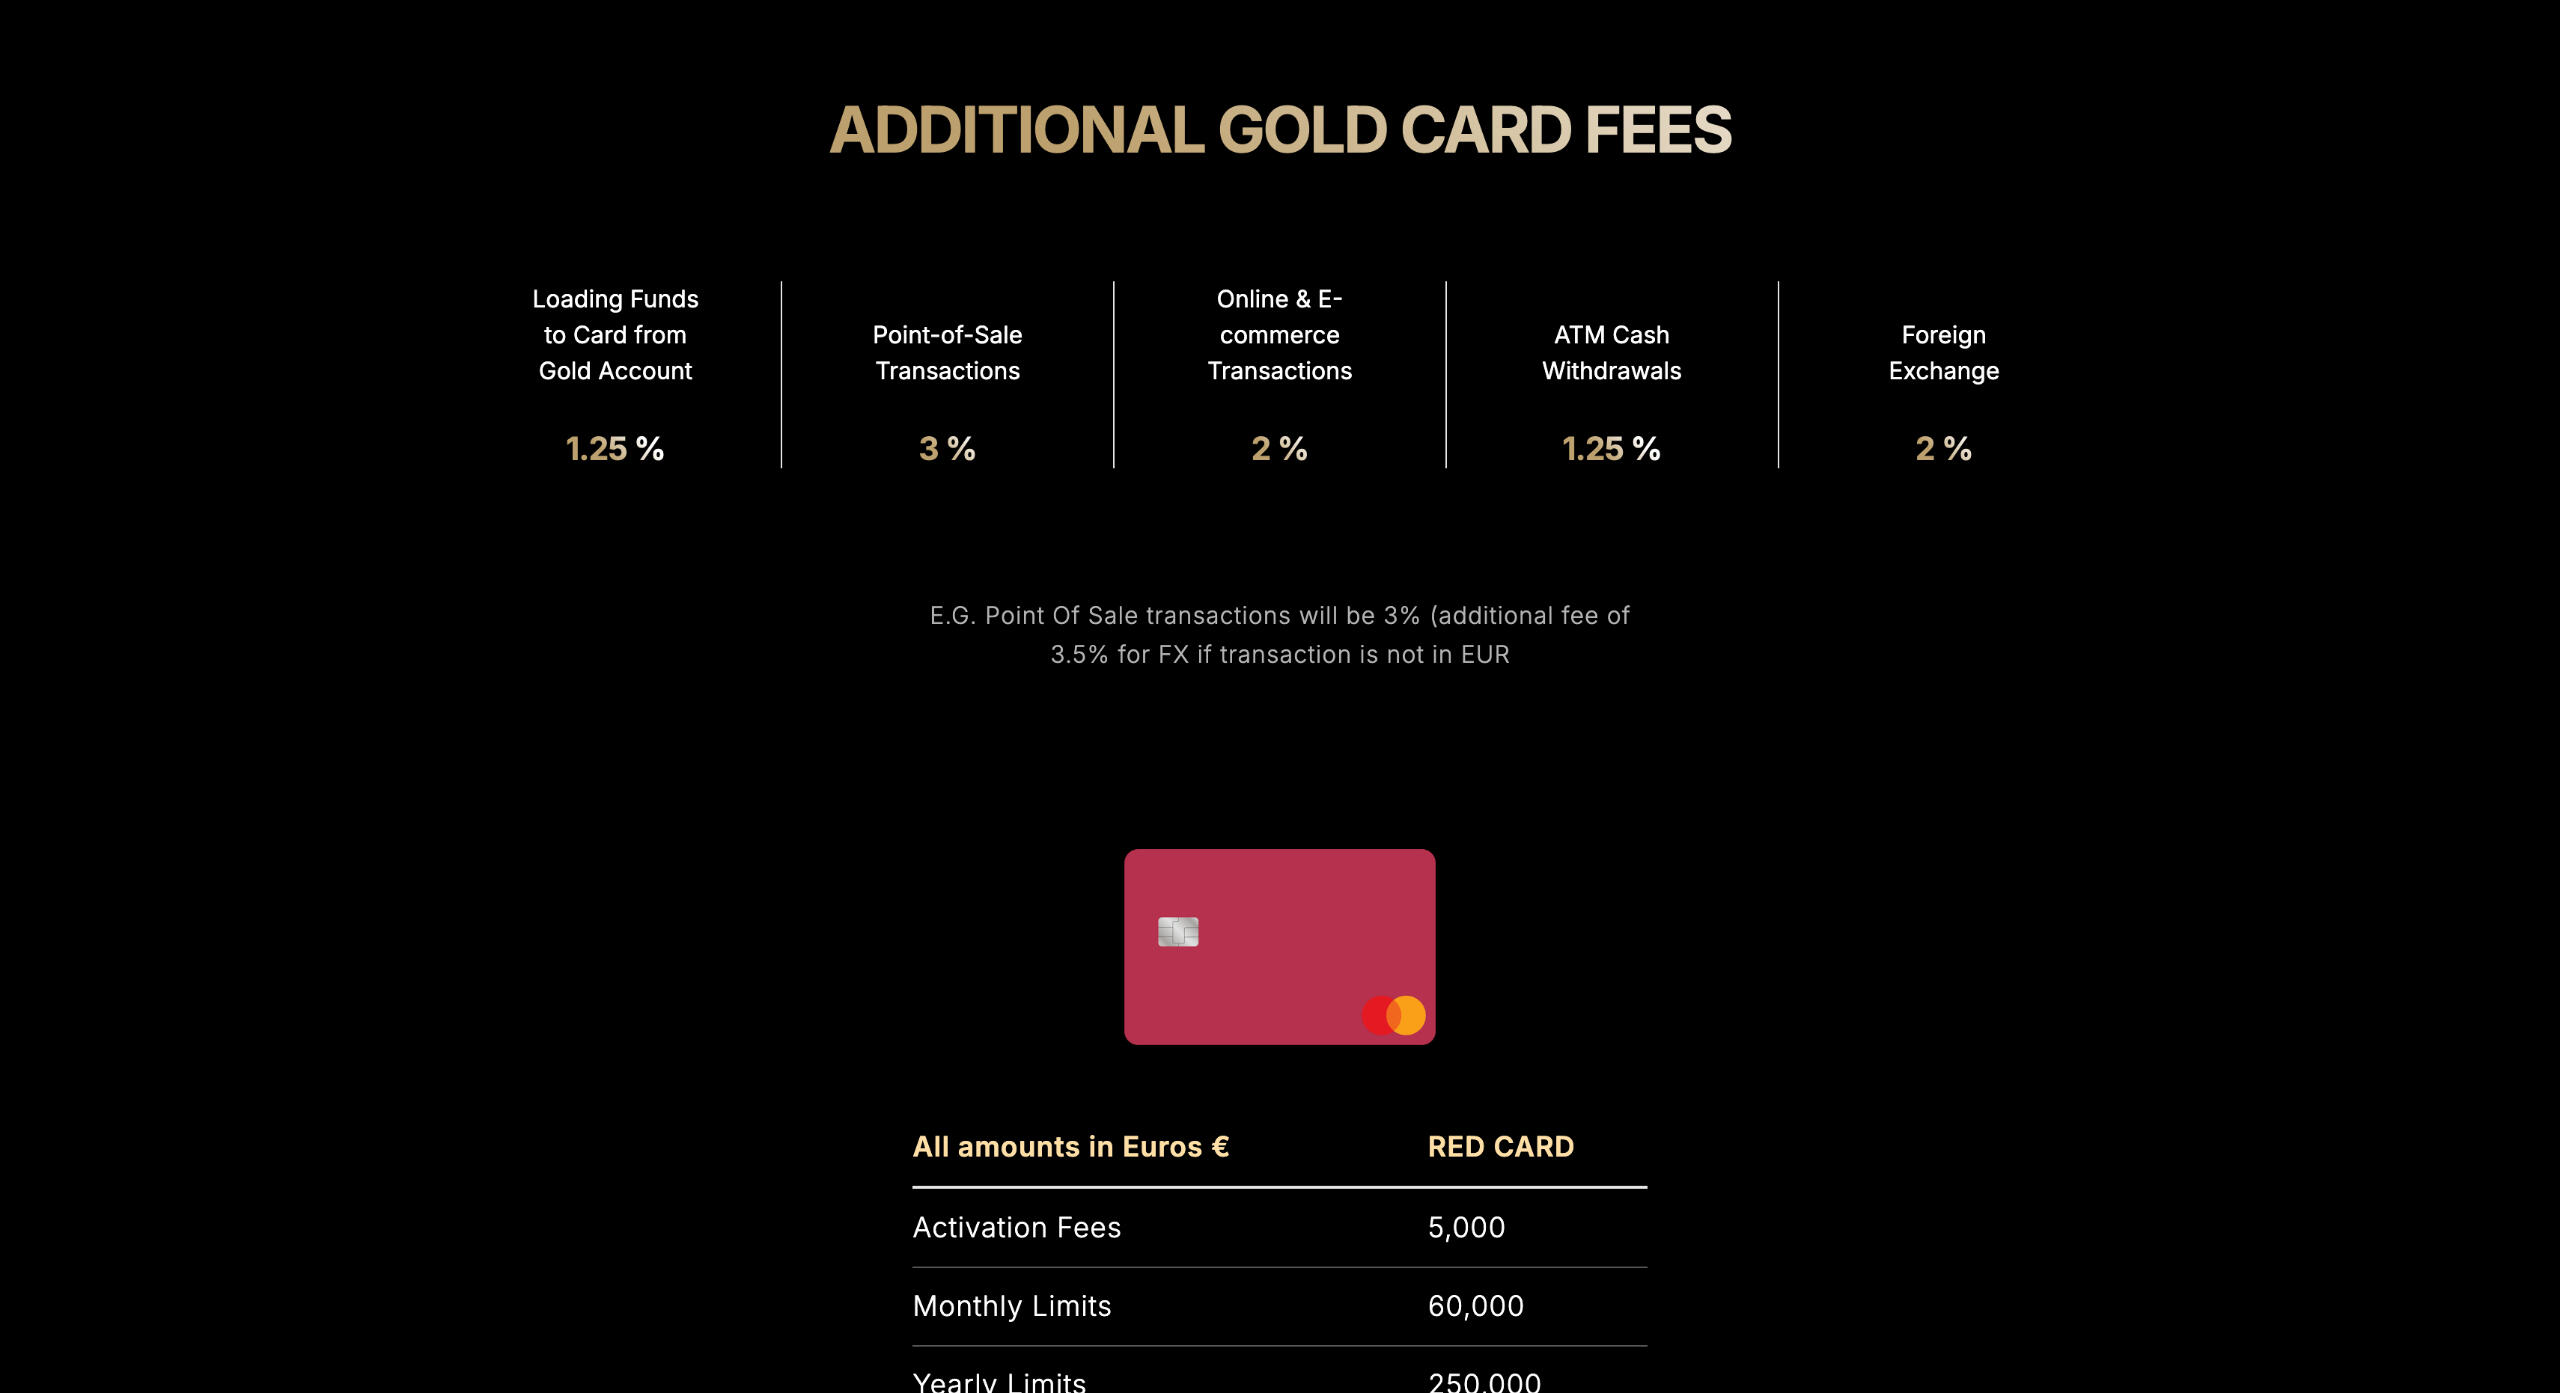Click the Monthly Limits row label
Viewport: 2560px width, 1393px height.
(x=1011, y=1306)
